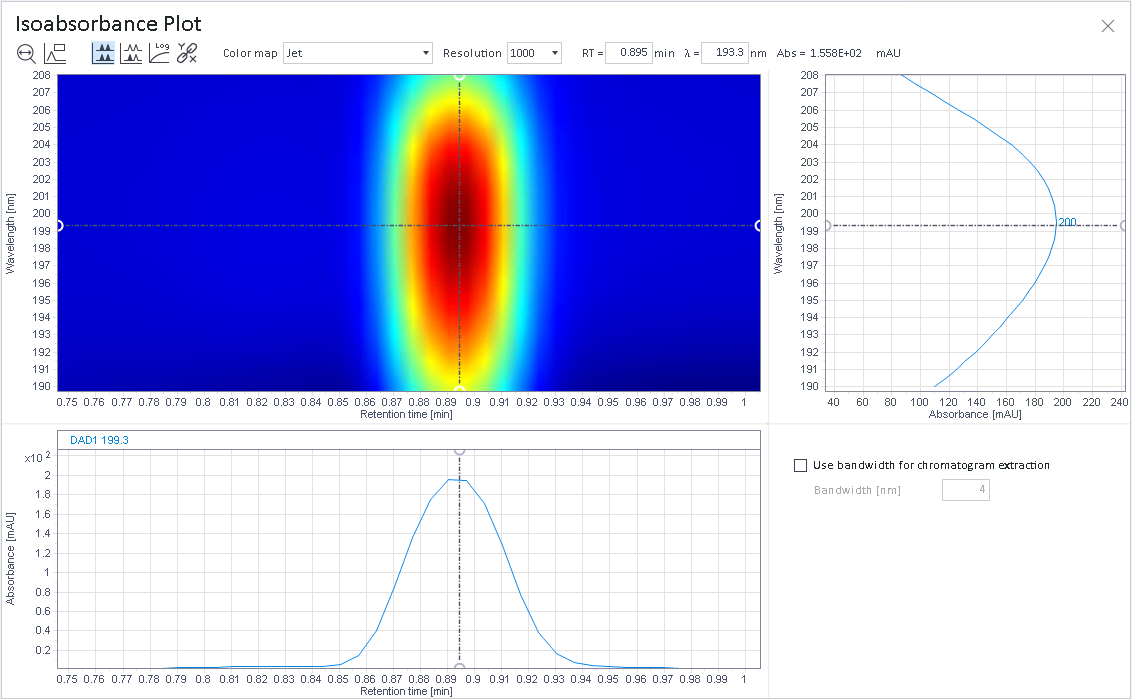The height and width of the screenshot is (699, 1132).
Task: Open the Resolution dropdown showing 1000
Action: (534, 53)
